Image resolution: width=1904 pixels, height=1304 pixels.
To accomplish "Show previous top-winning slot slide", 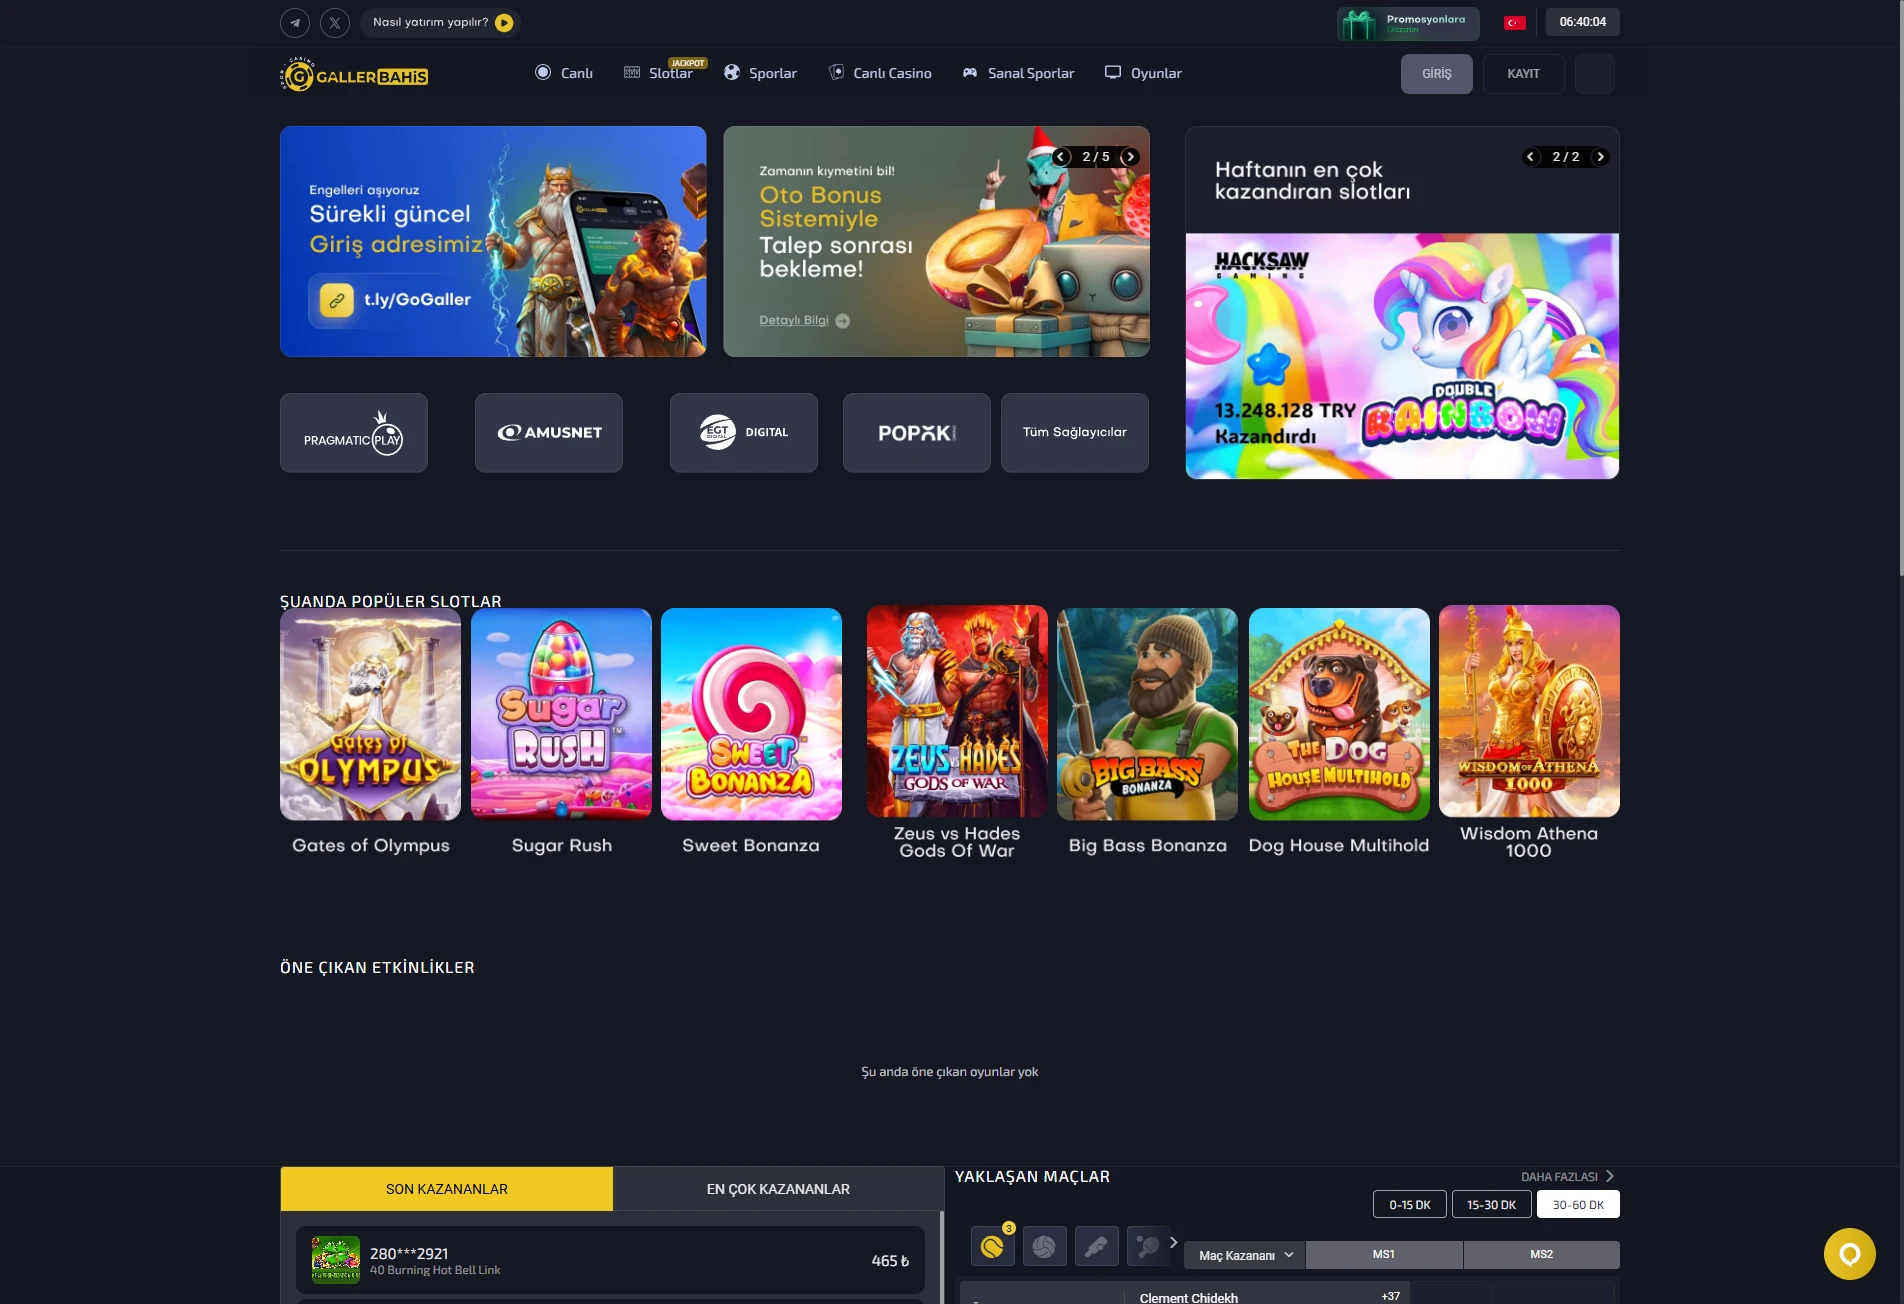I will click(x=1530, y=157).
